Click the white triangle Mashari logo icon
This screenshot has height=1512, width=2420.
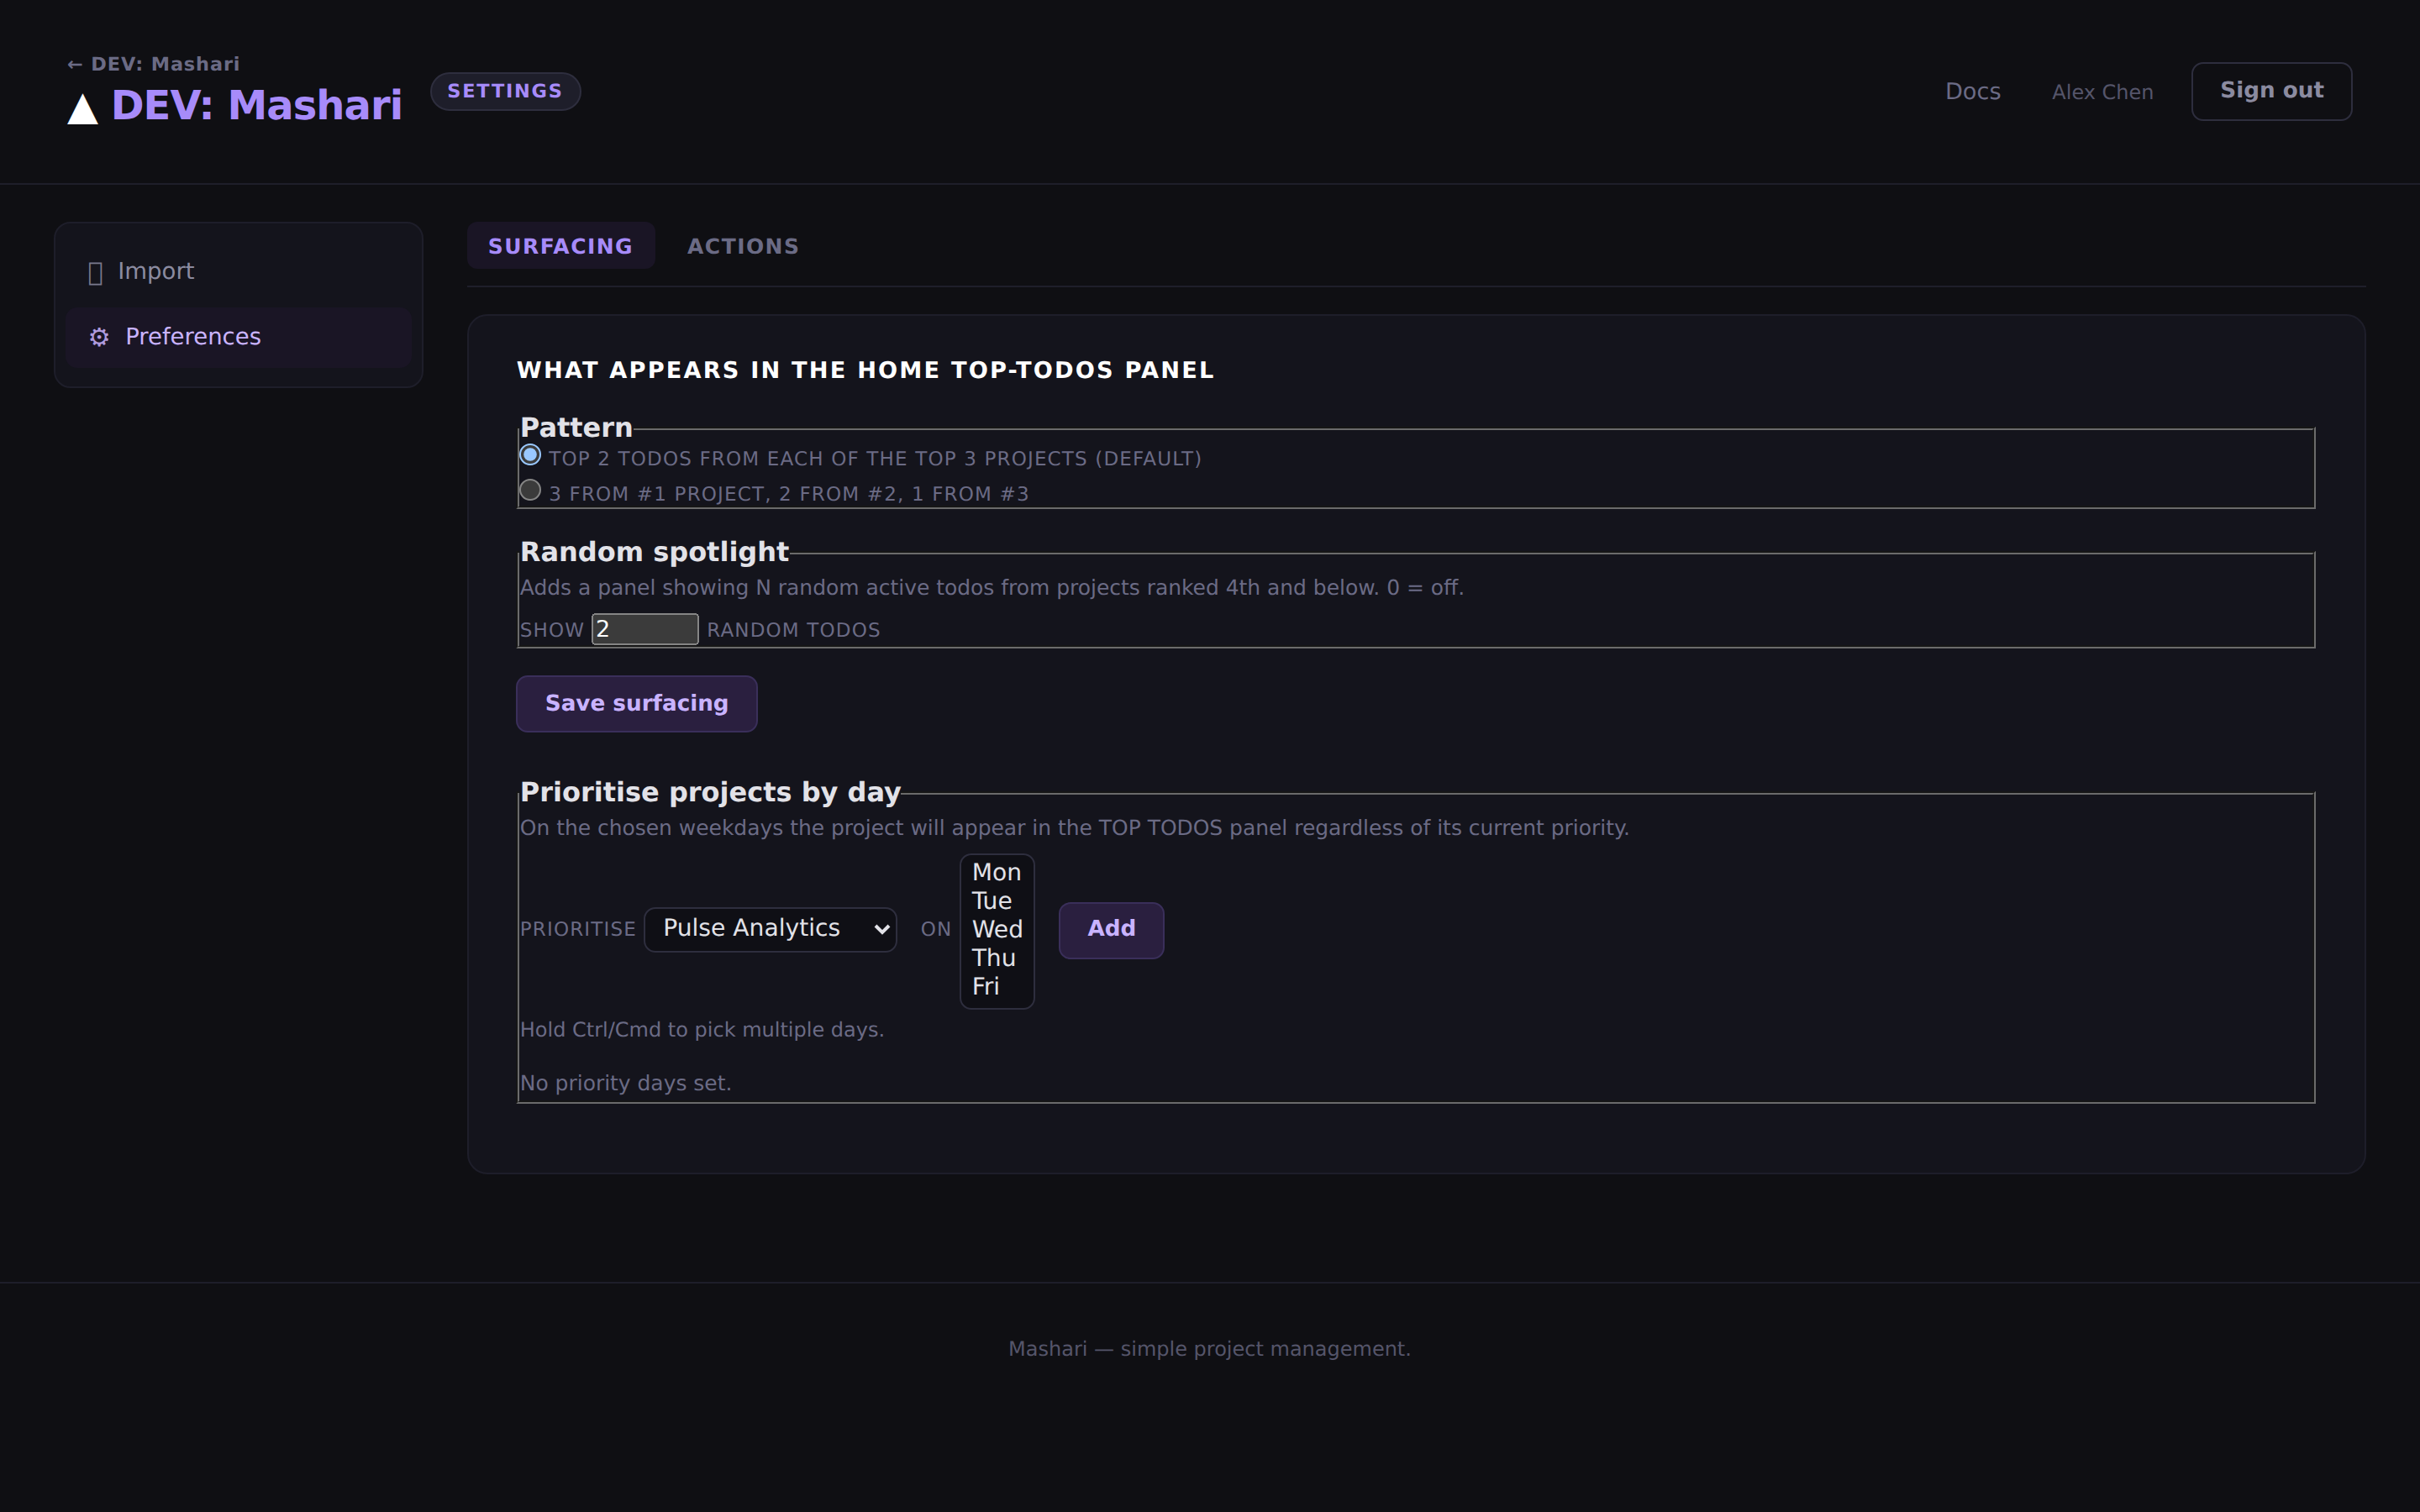[x=83, y=109]
